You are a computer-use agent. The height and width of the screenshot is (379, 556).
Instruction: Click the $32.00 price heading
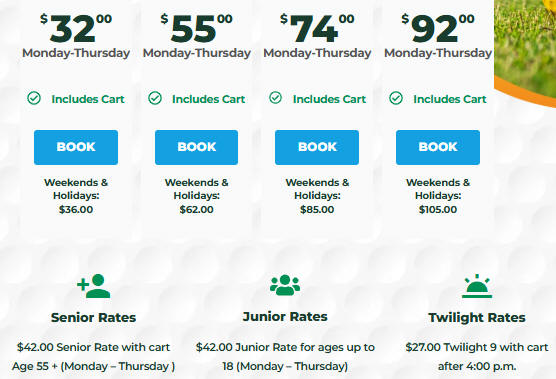76,28
